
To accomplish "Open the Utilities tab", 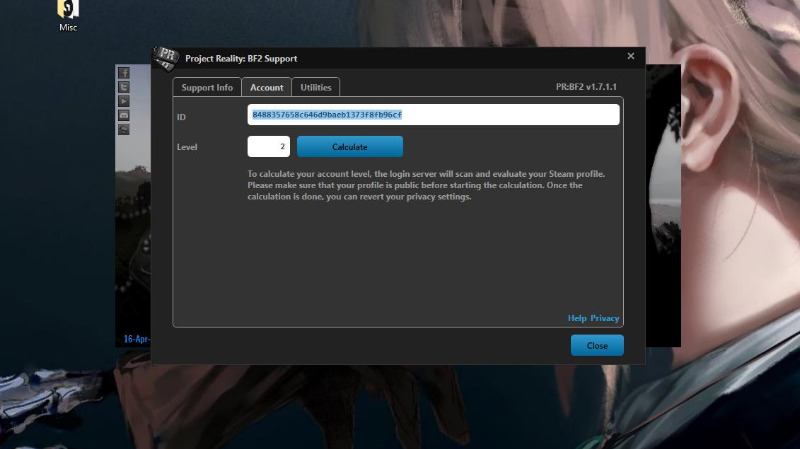I will click(x=315, y=87).
